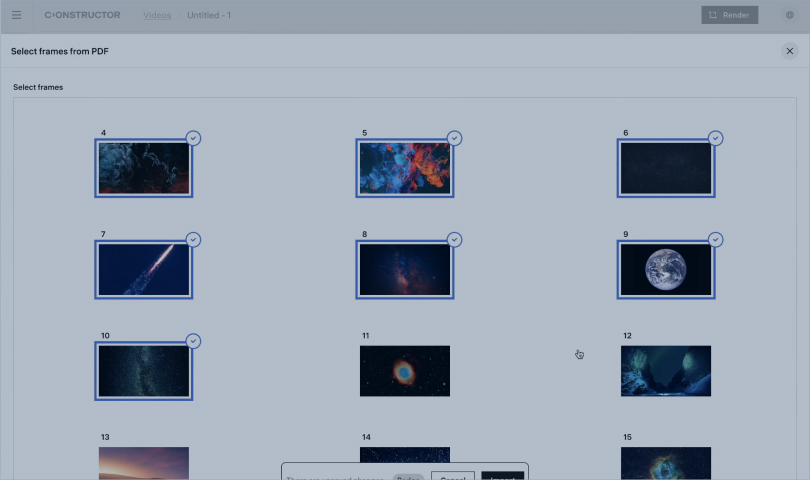The height and width of the screenshot is (480, 810).
Task: Select frame 14 starfield thumbnail
Action: point(404,454)
